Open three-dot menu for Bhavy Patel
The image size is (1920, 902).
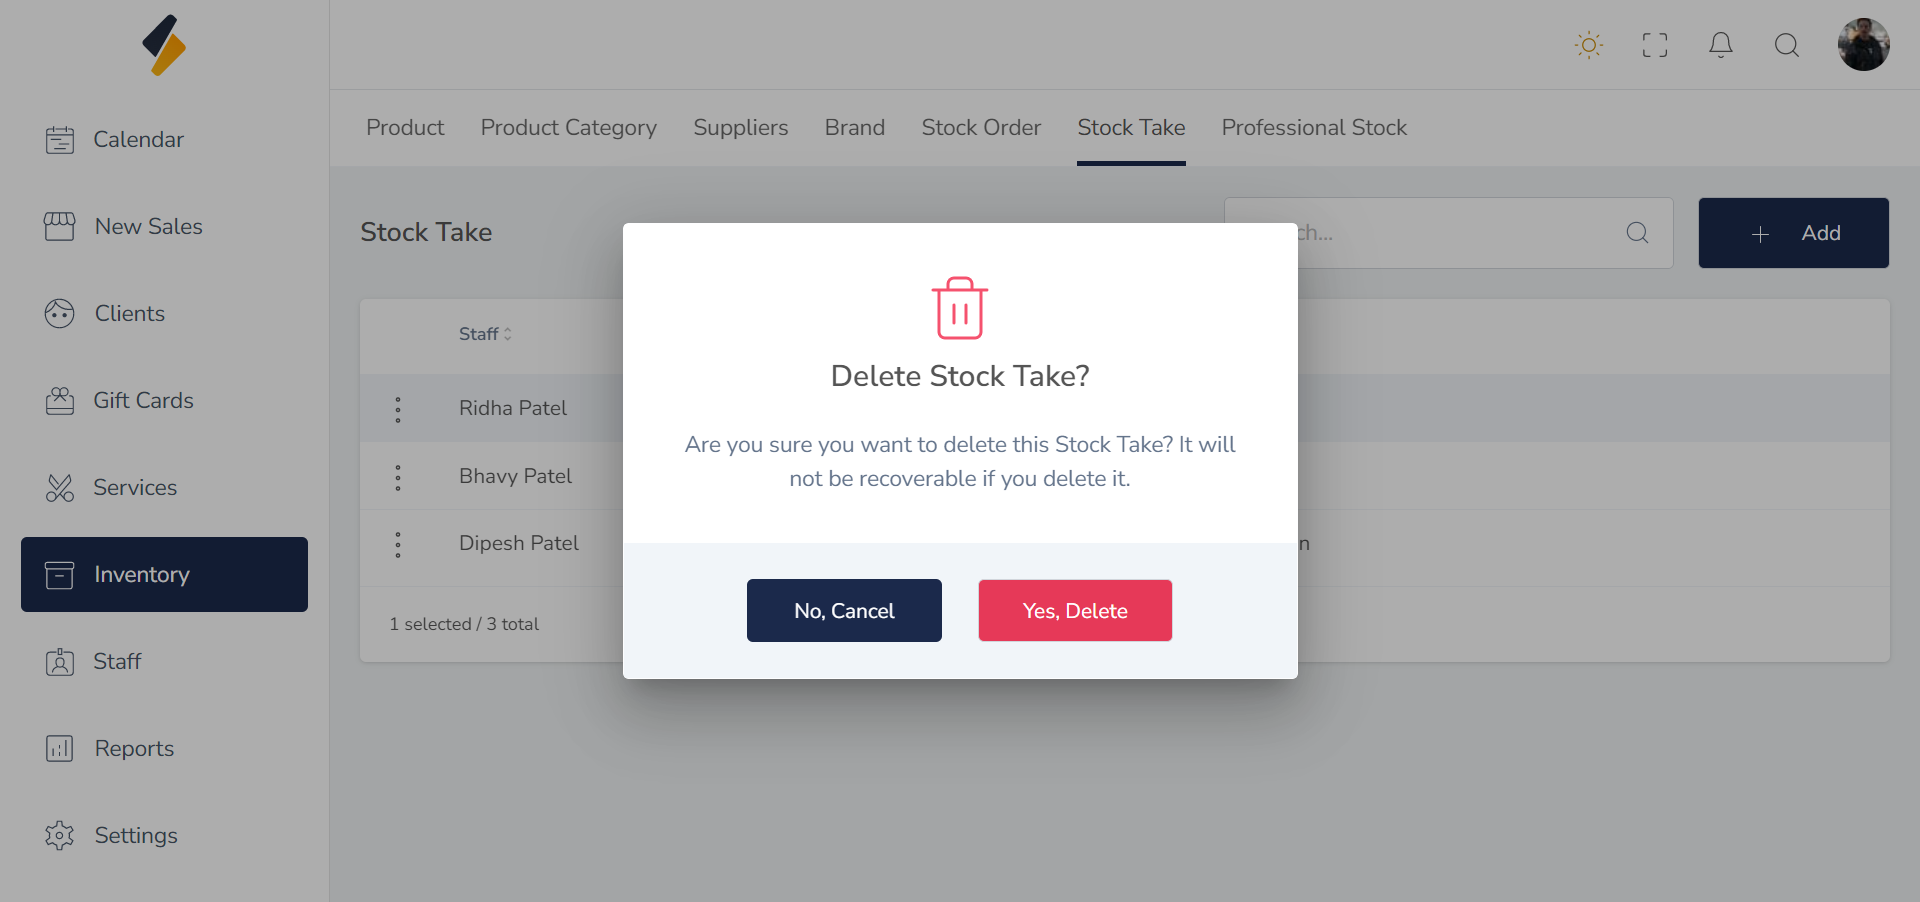398,477
